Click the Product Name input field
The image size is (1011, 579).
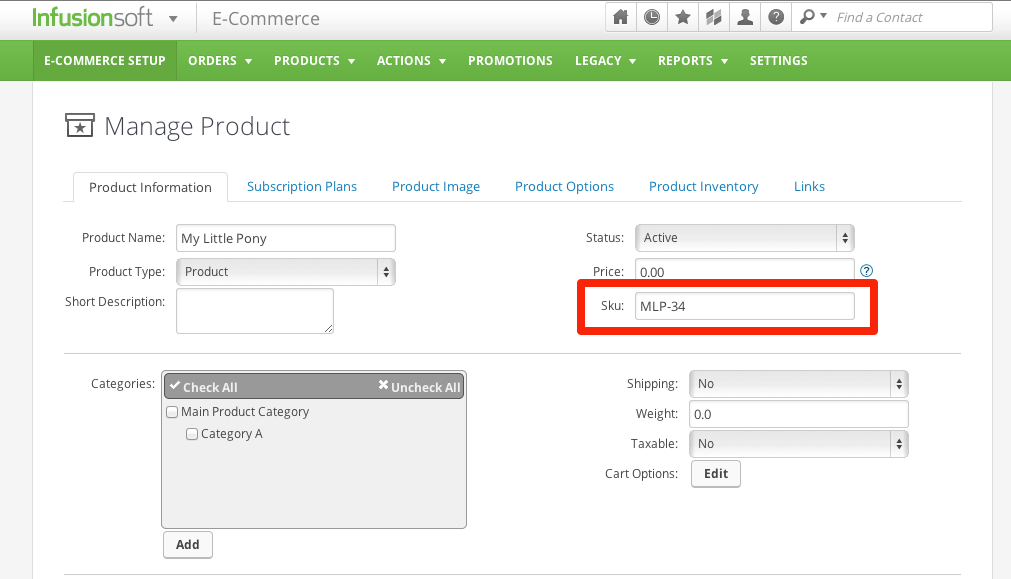pyautogui.click(x=286, y=238)
